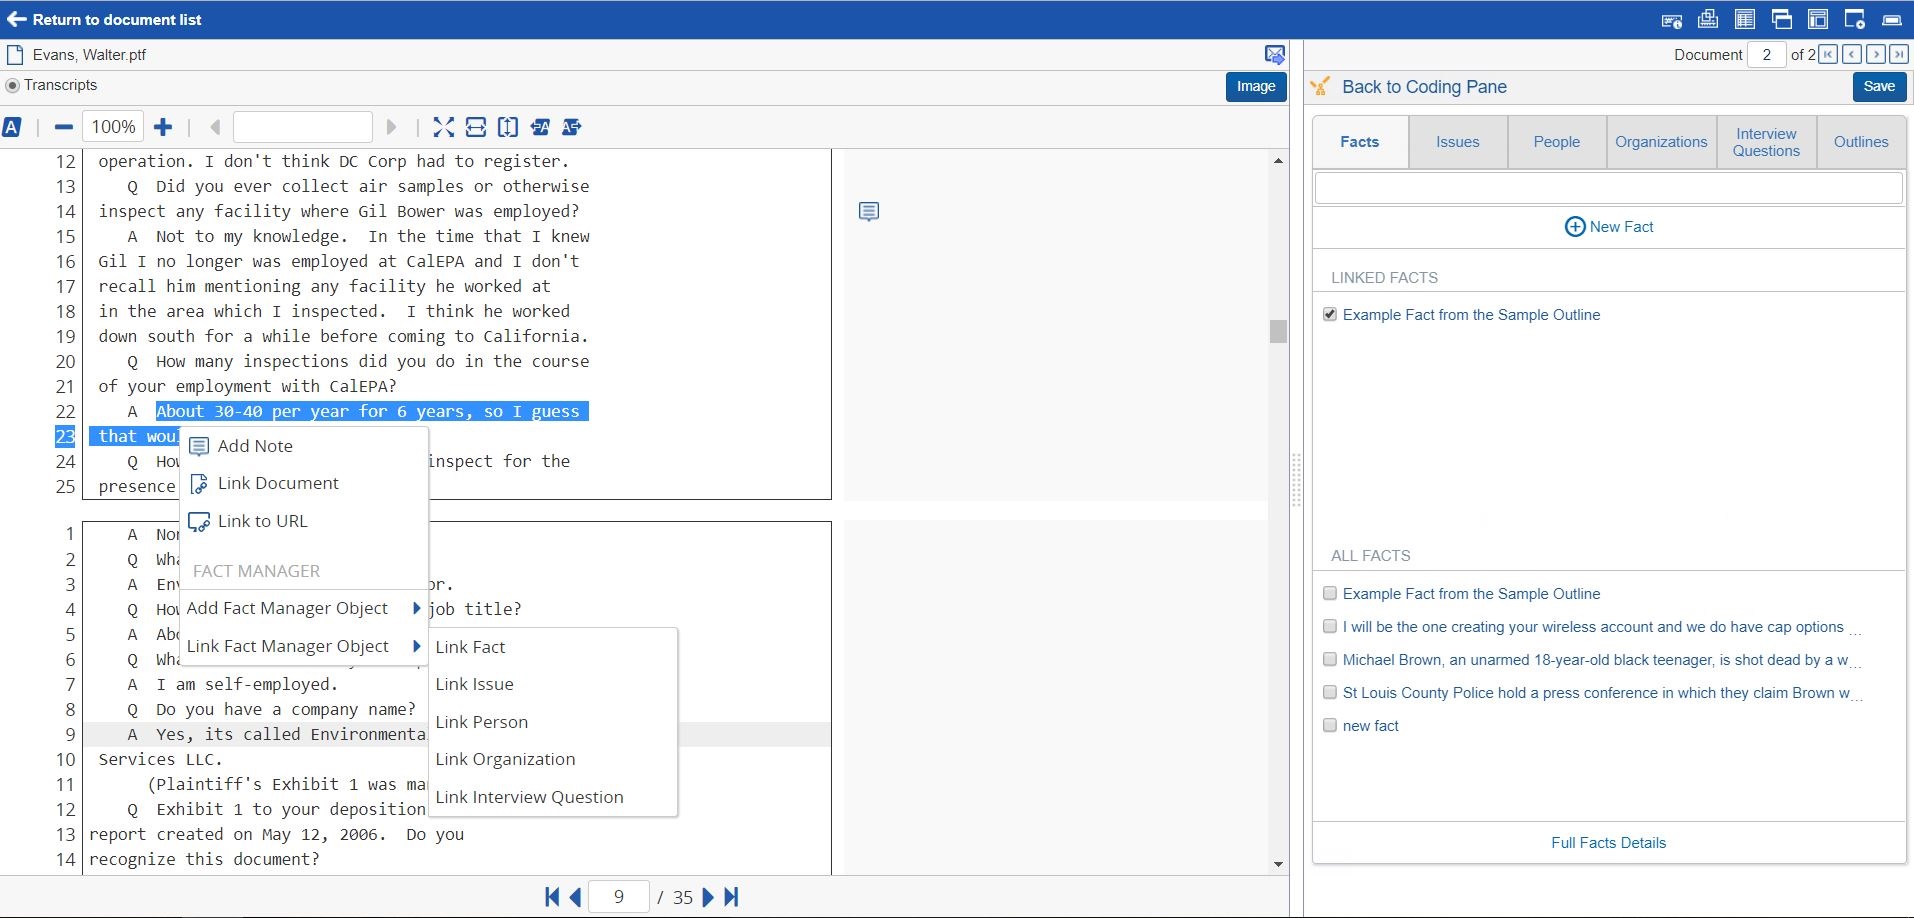
Task: Open the Full Facts Details link
Action: (x=1608, y=842)
